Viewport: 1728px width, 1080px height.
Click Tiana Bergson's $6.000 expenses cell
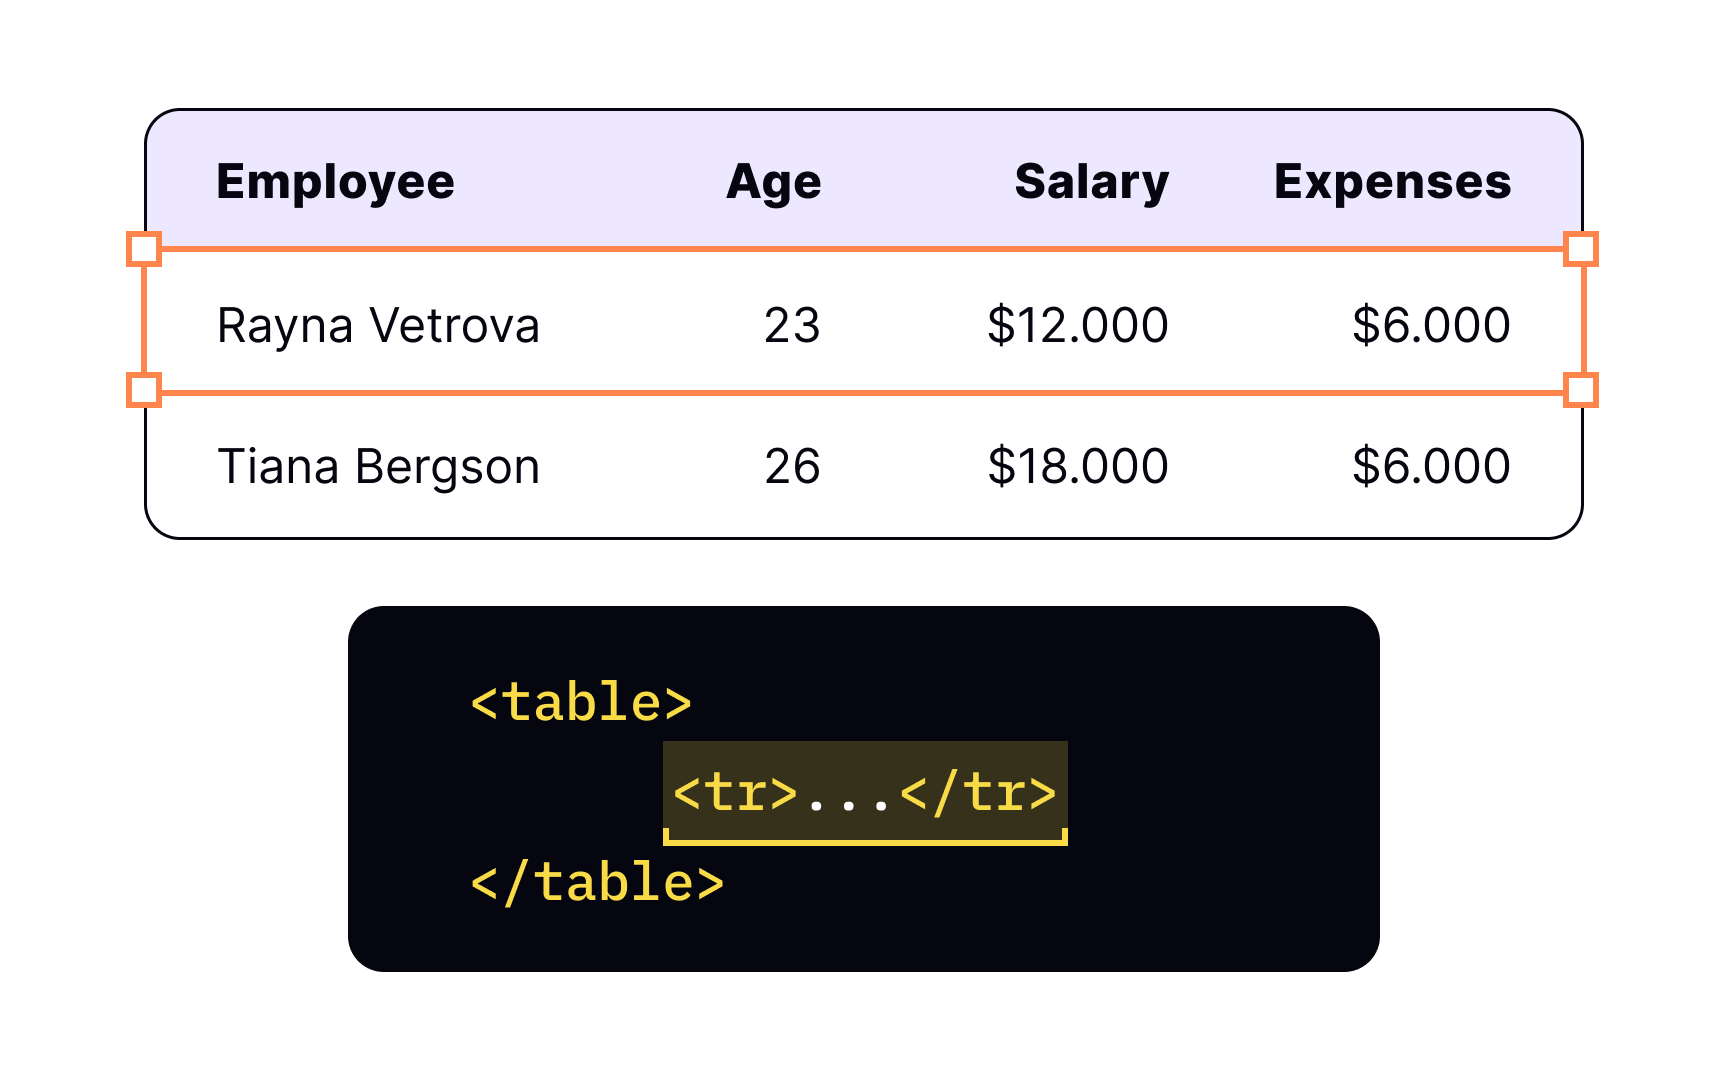click(x=1431, y=467)
